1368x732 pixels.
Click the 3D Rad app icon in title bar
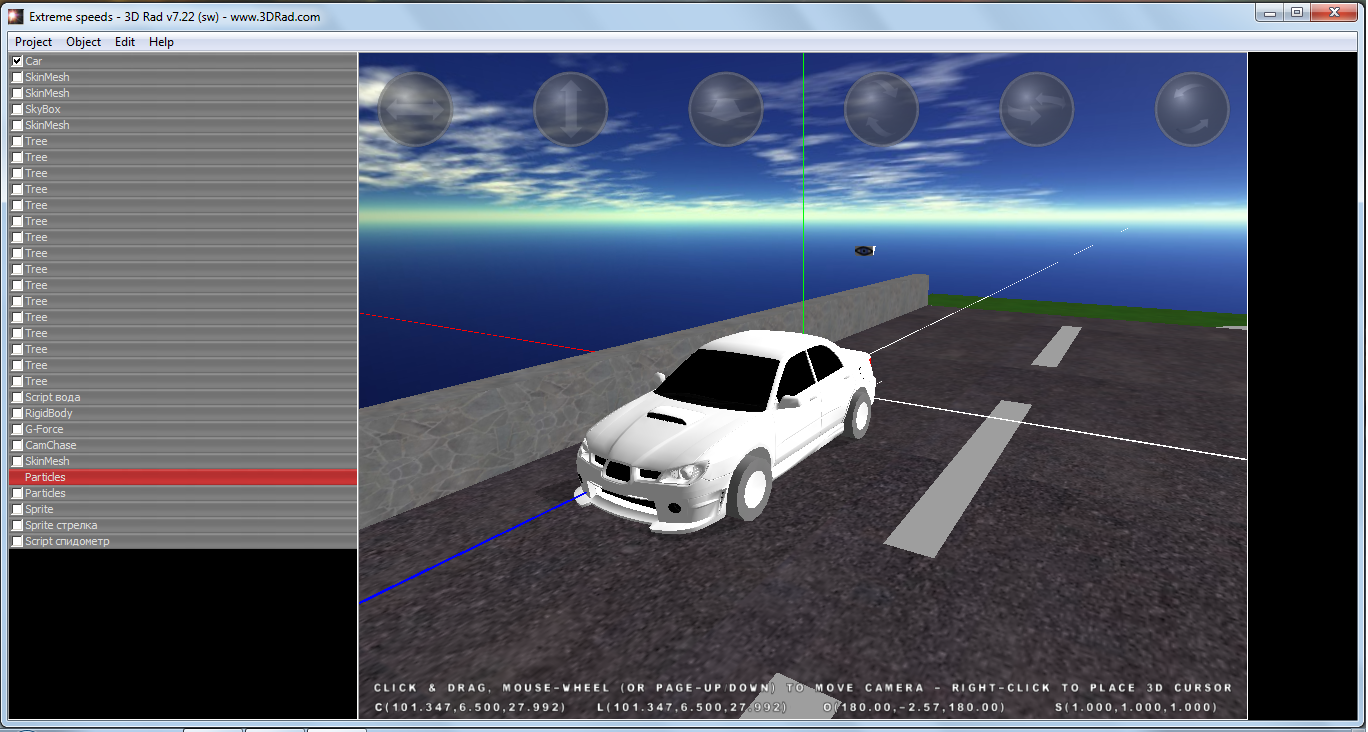click(16, 17)
